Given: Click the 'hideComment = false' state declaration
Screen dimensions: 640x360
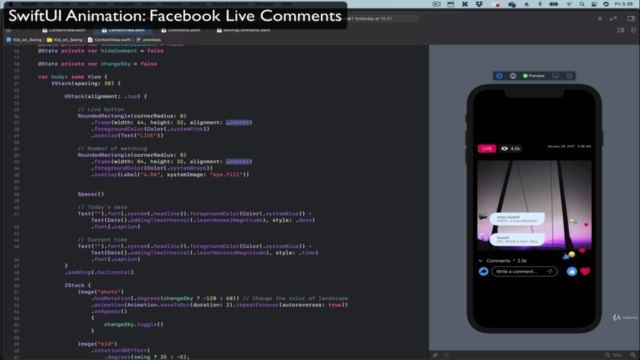Looking at the screenshot, I should pos(101,51).
